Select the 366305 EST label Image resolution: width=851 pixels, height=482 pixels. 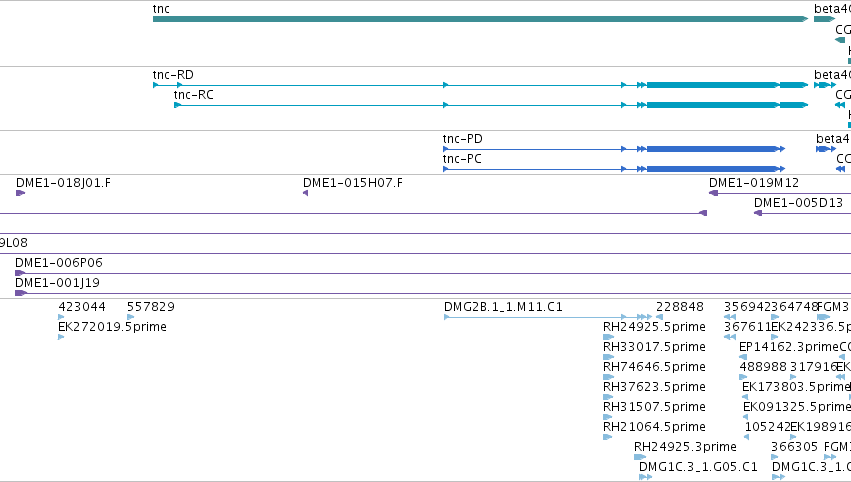tap(795, 447)
